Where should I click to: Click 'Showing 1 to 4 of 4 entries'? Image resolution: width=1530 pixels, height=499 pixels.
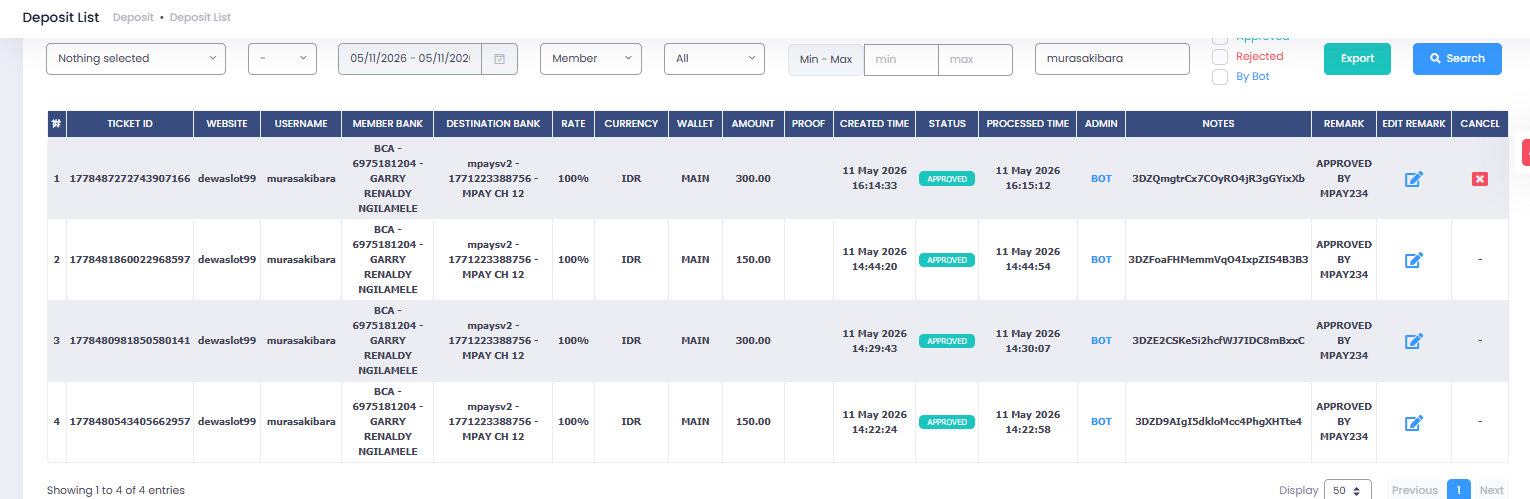[x=116, y=491]
